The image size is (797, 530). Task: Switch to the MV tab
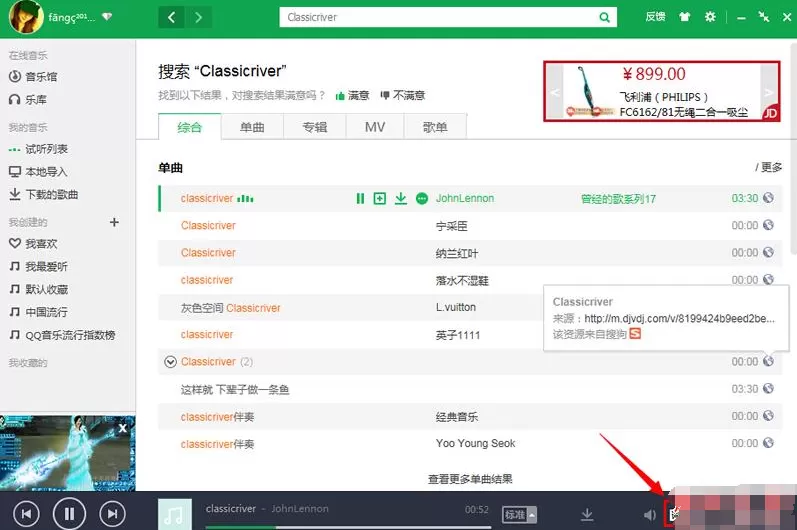tap(375, 127)
